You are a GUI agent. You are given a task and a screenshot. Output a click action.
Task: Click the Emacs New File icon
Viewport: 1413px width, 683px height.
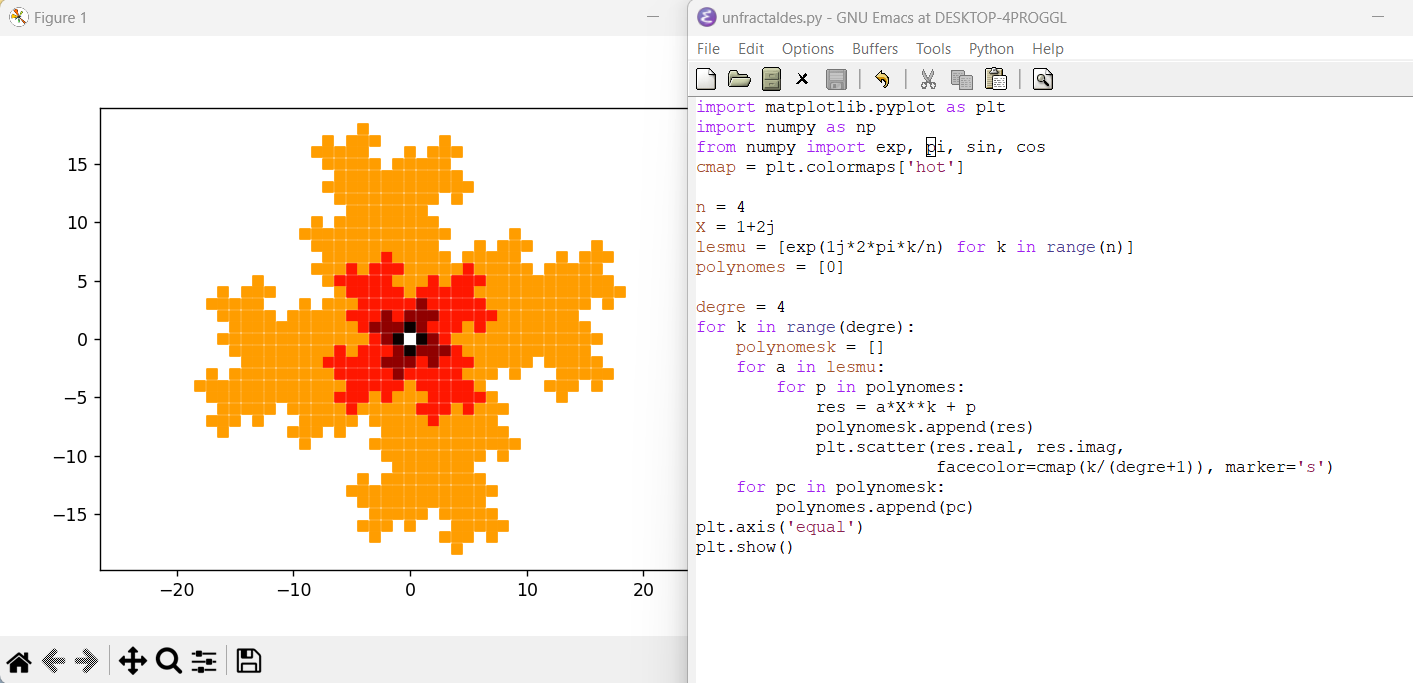coord(706,79)
